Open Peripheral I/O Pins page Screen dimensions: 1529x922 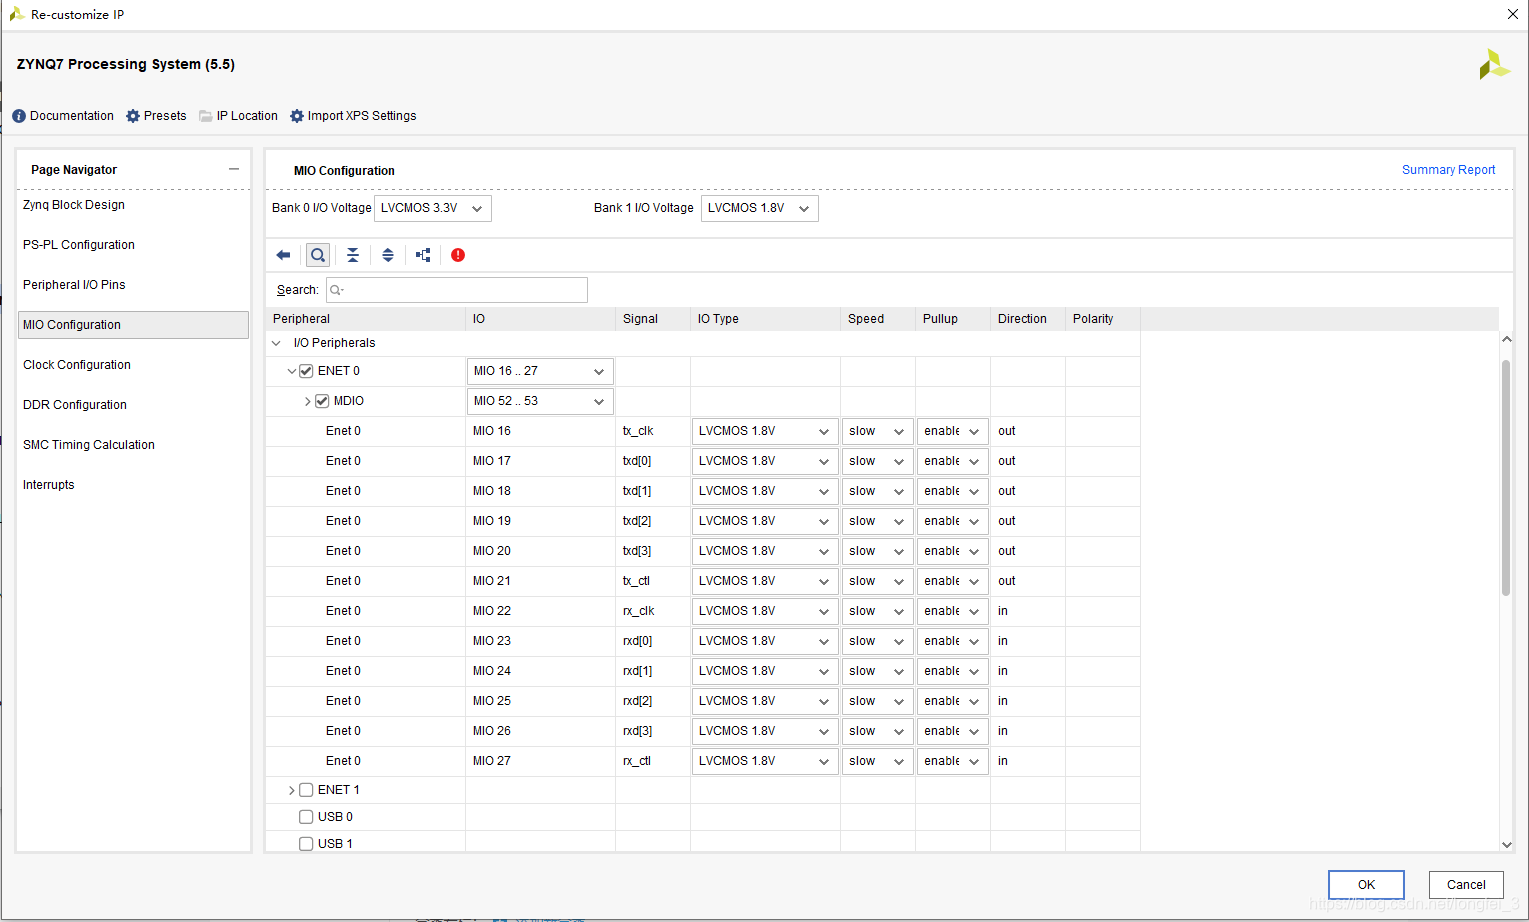pyautogui.click(x=74, y=285)
